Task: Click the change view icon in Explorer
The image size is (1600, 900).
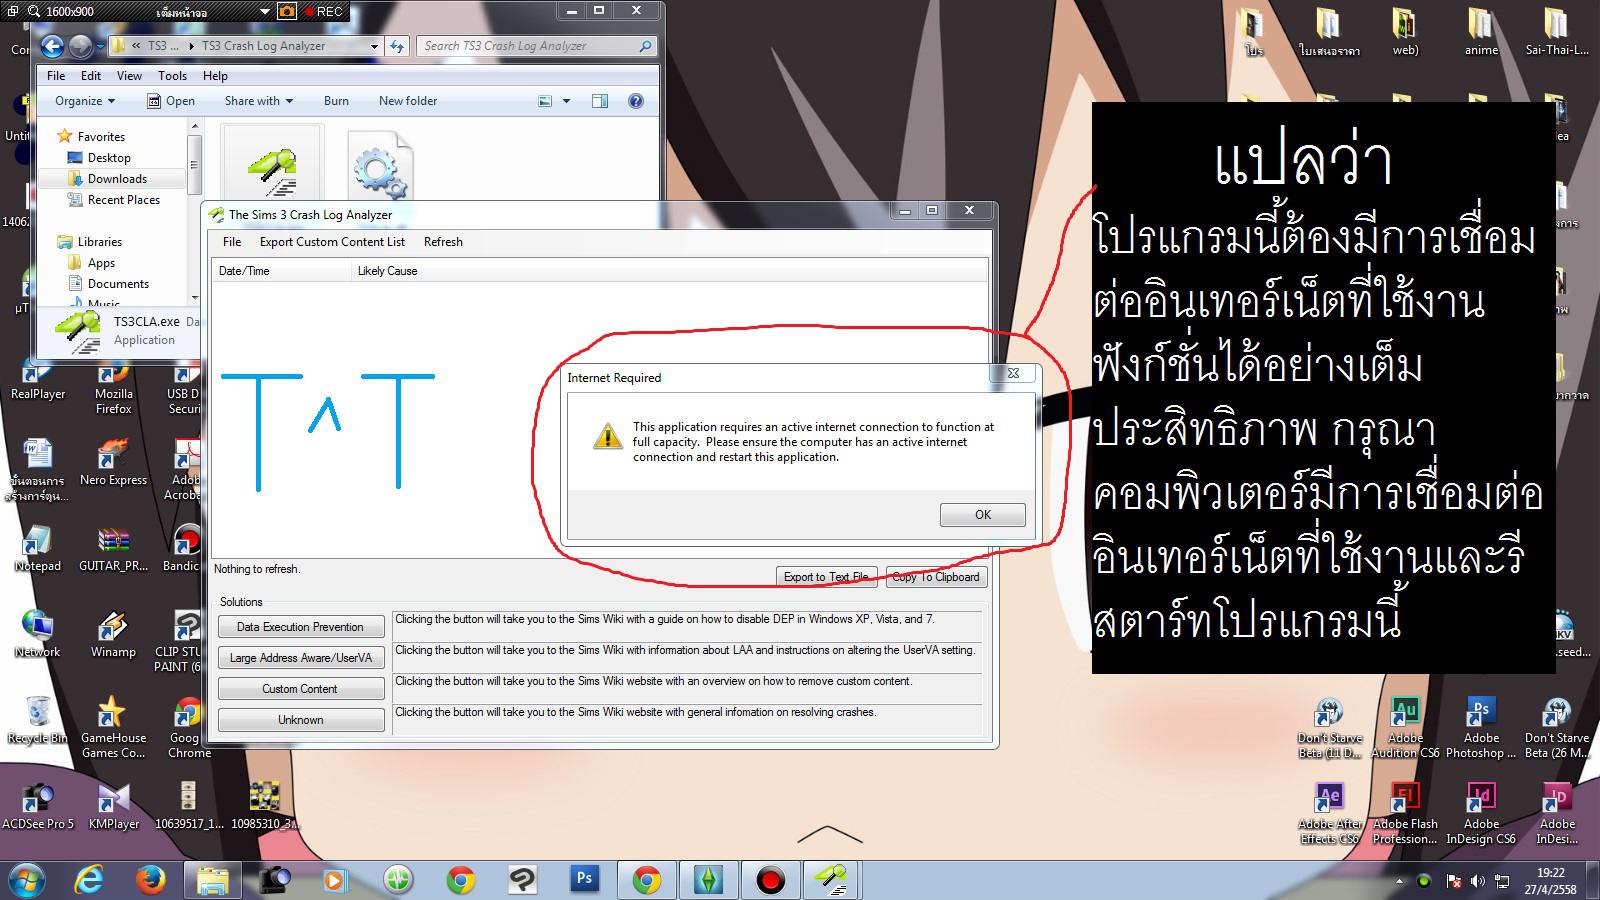Action: tap(545, 101)
